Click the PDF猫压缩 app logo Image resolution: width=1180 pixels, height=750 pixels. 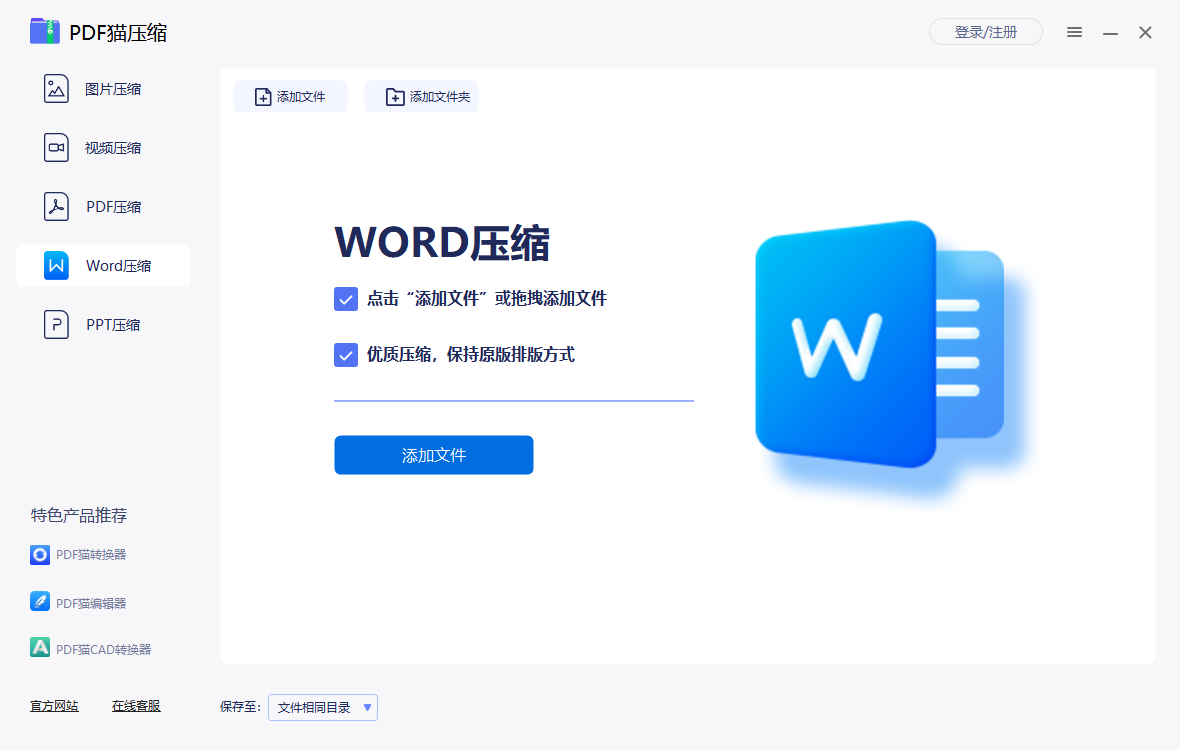click(44, 32)
